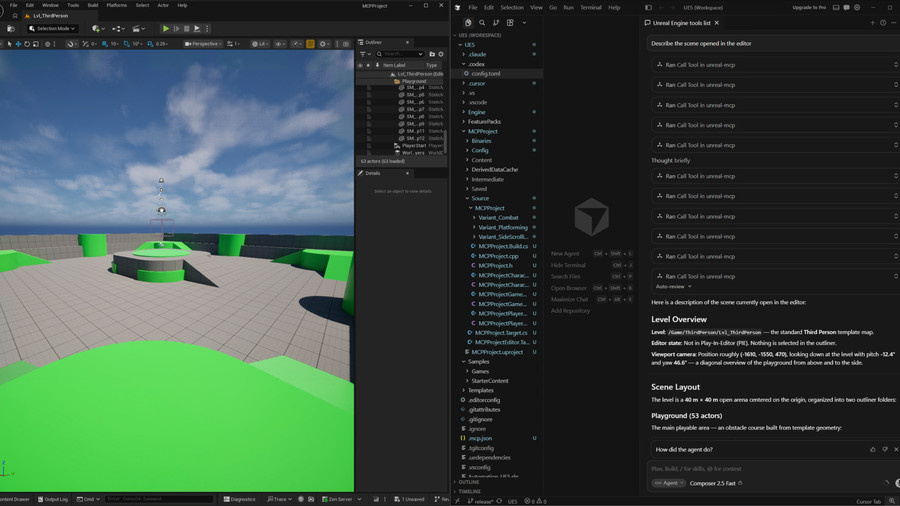
Task: Open Cursor settings gear in title bar
Action: coord(857,7)
